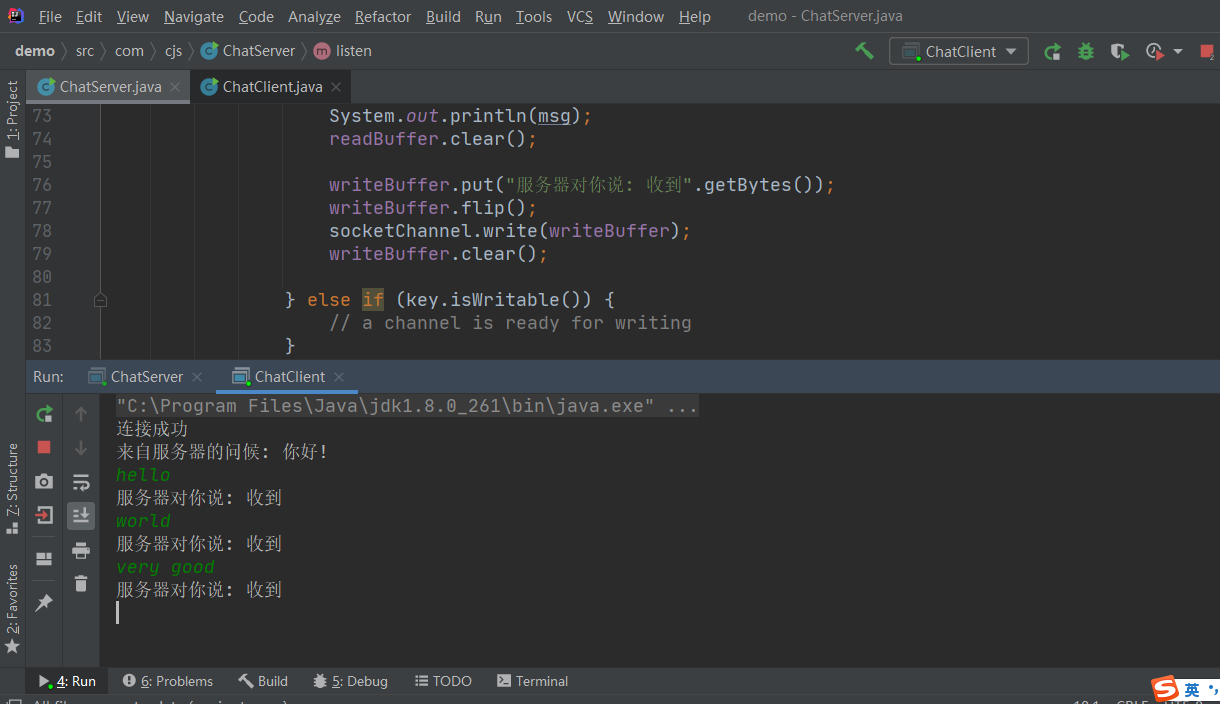Open the TODO tool window
Image resolution: width=1220 pixels, height=704 pixels.
pyautogui.click(x=442, y=681)
